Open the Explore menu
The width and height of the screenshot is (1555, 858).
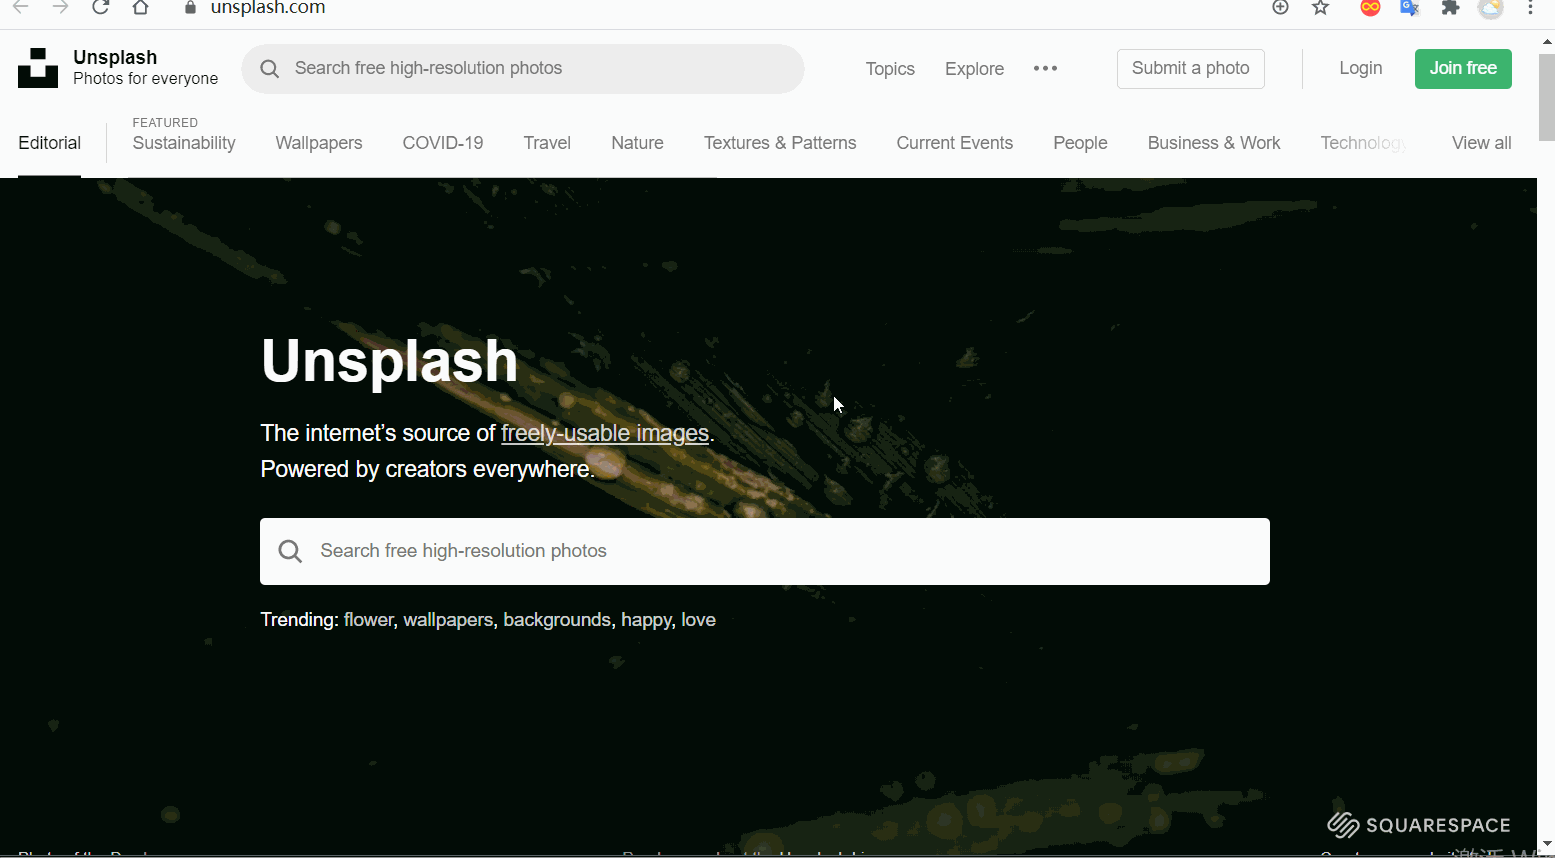pos(974,69)
